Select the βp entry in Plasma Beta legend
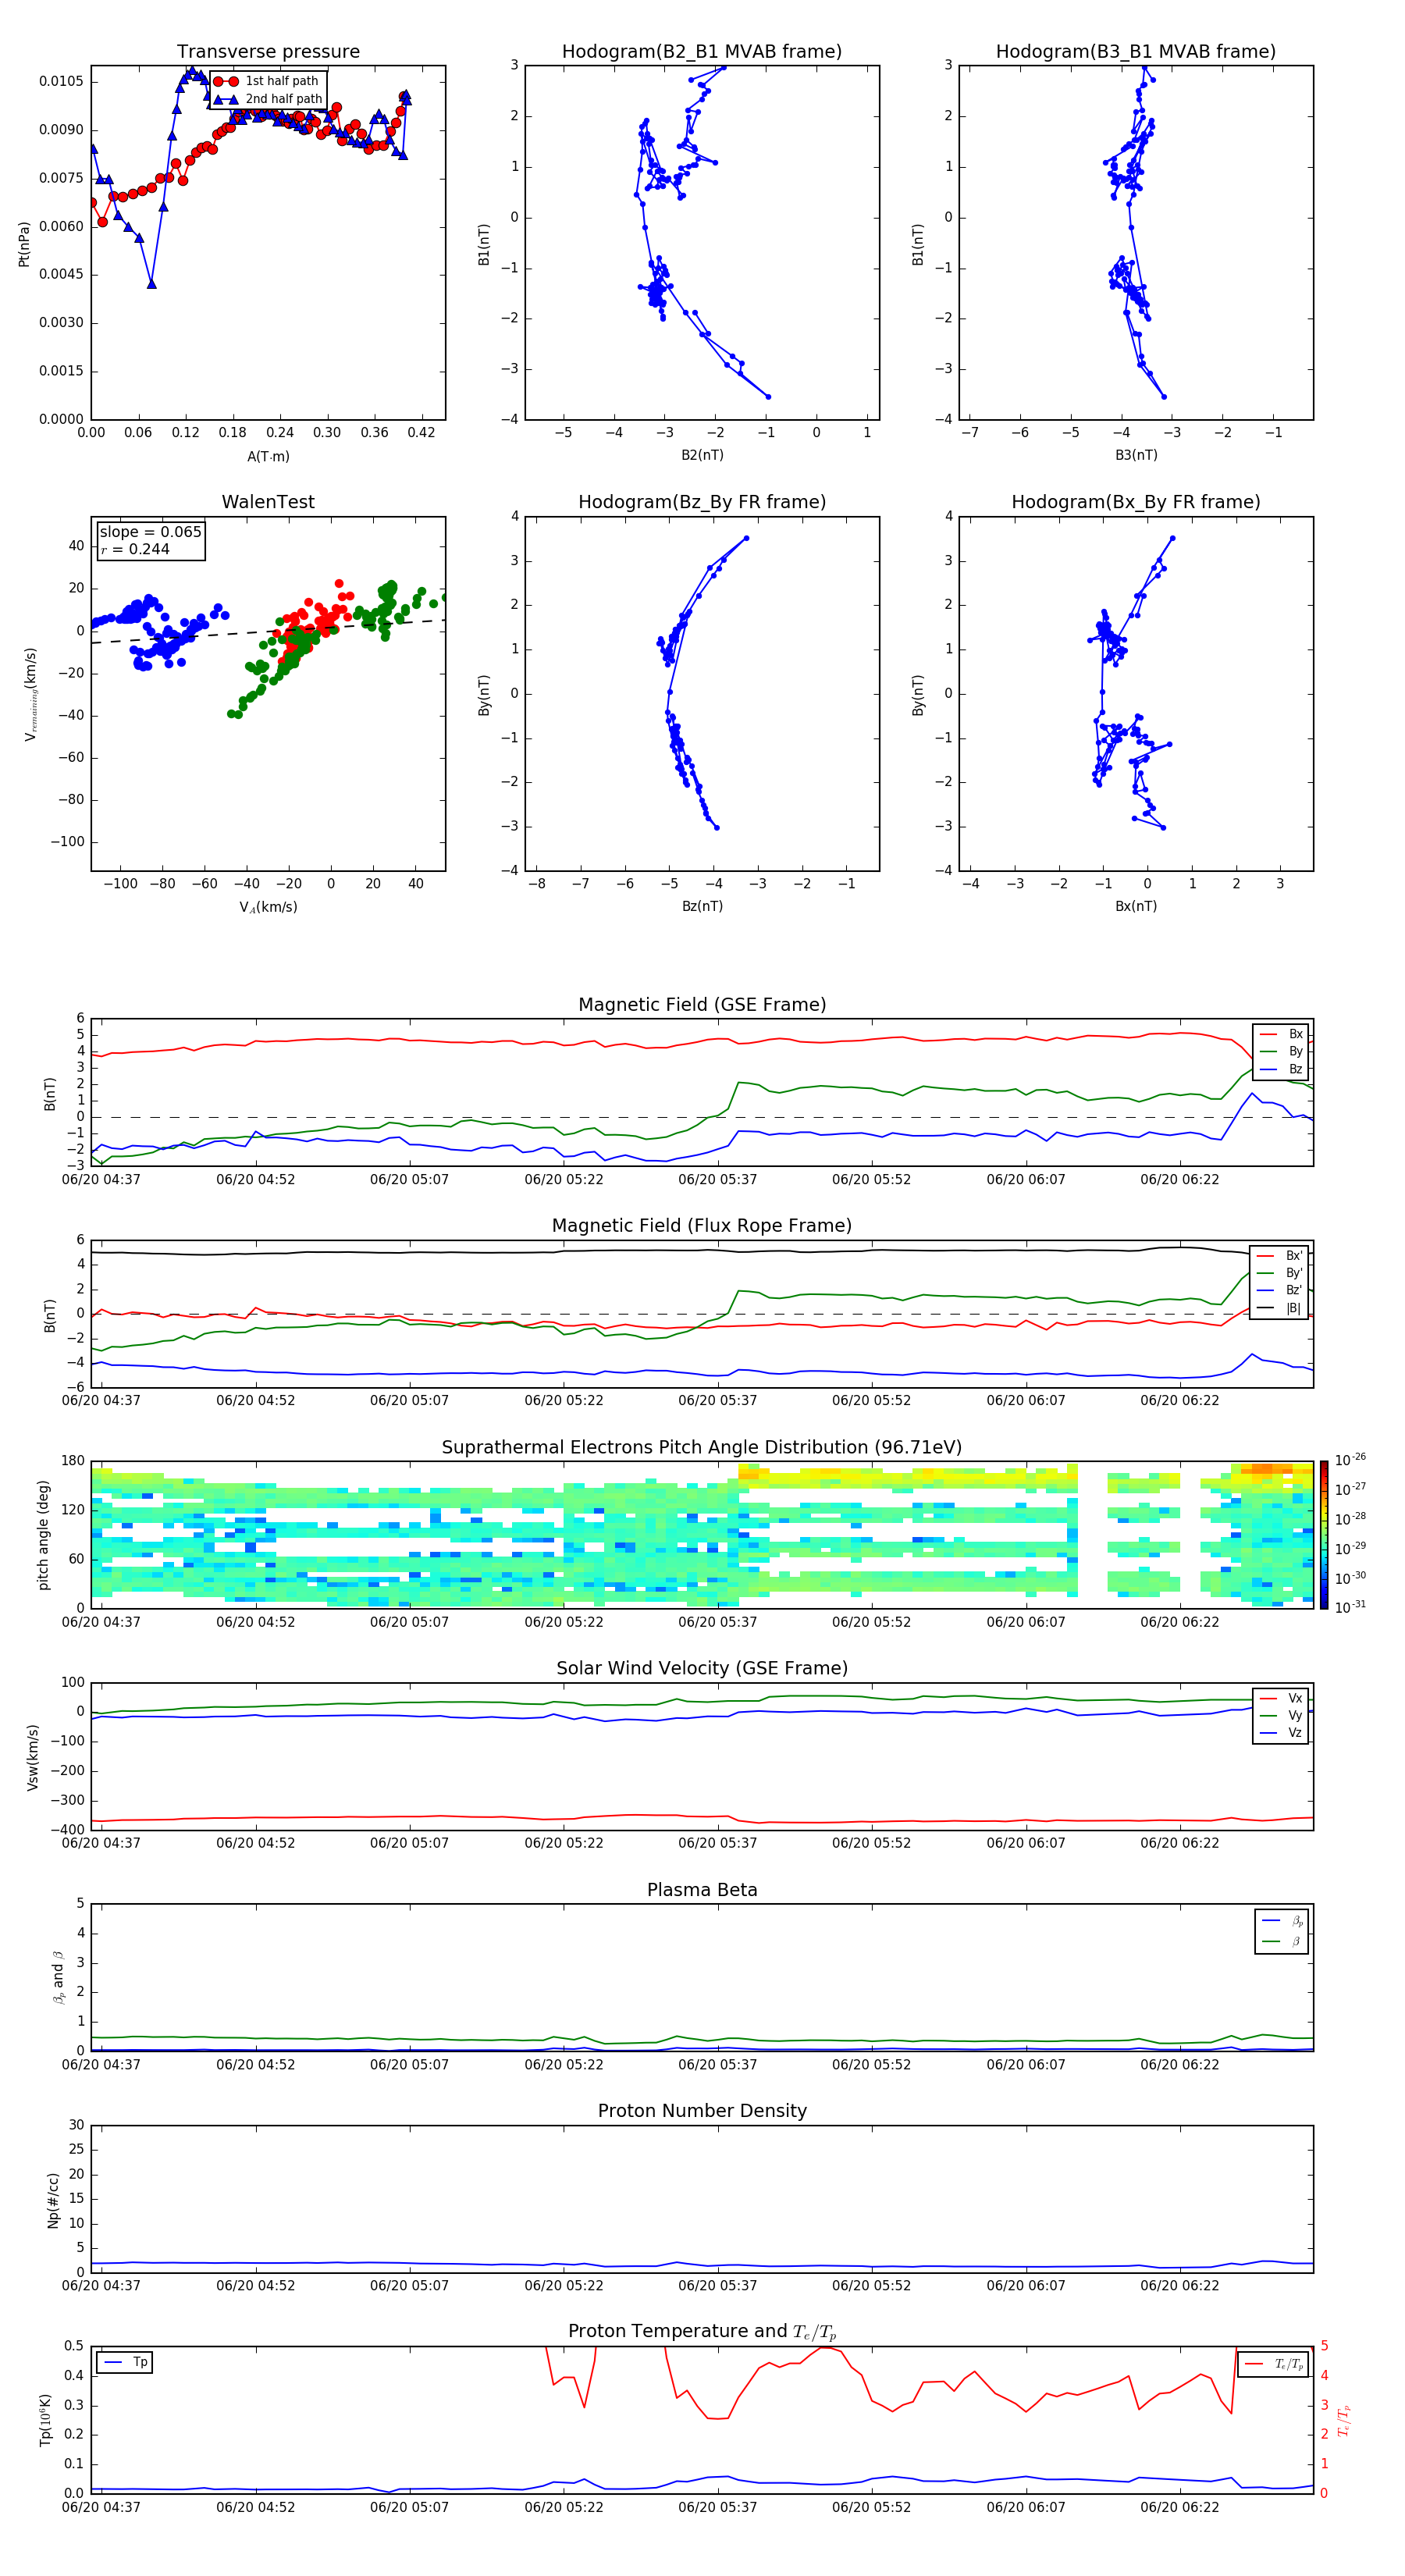This screenshot has width=1405, height=2576. 1282,1921
